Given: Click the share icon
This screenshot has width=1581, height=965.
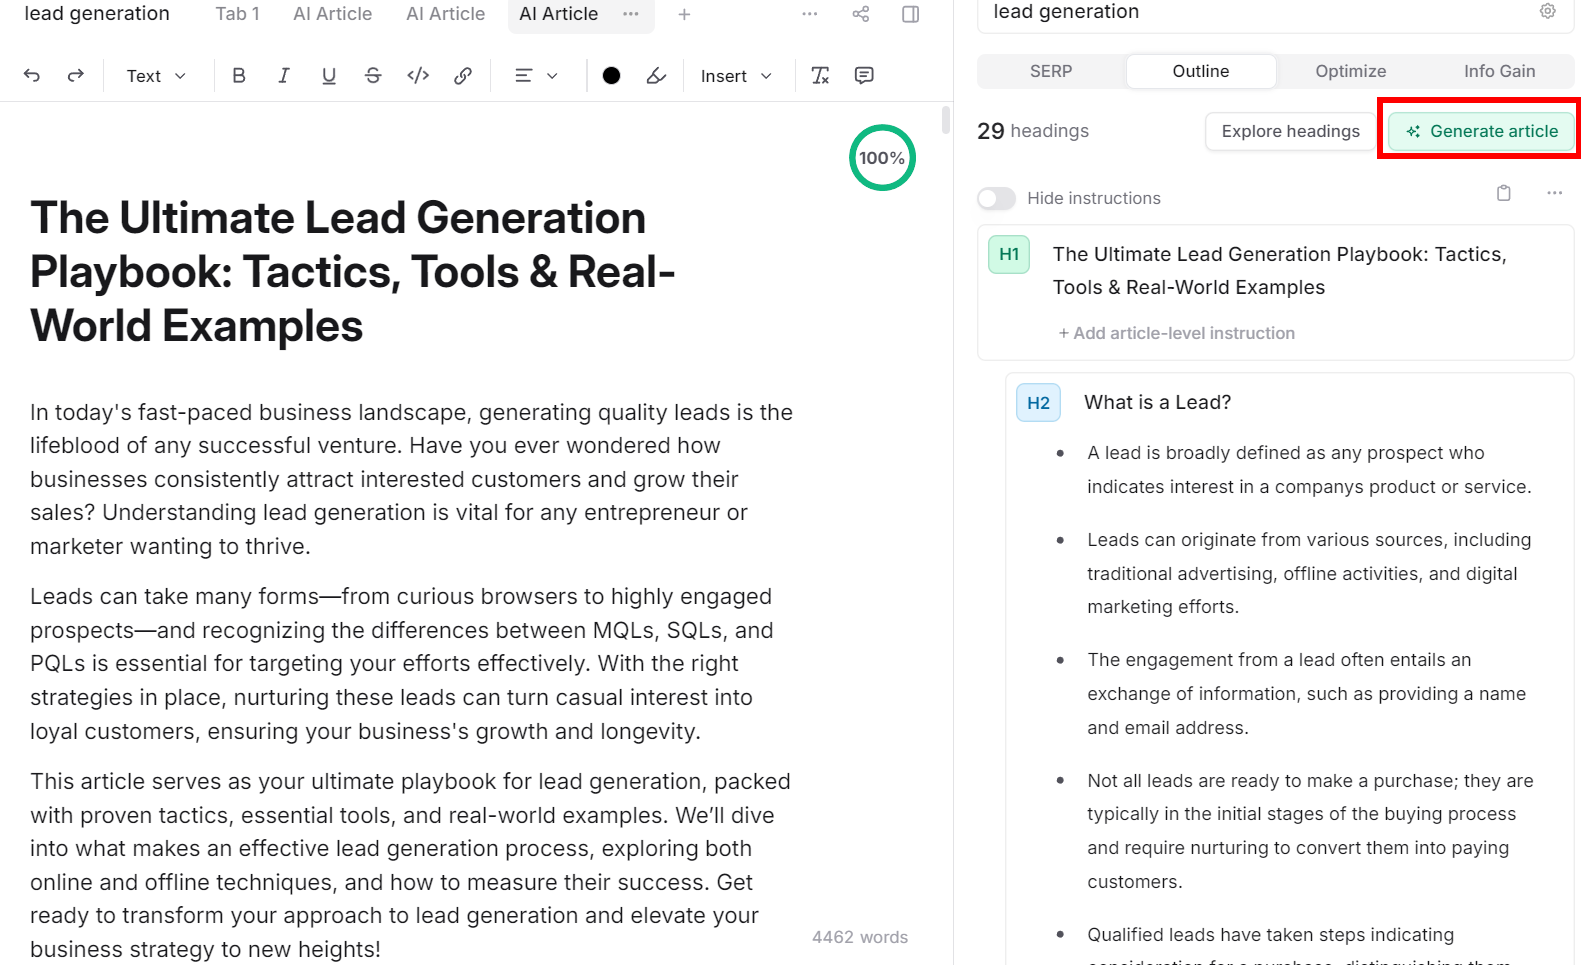Looking at the screenshot, I should 861,14.
